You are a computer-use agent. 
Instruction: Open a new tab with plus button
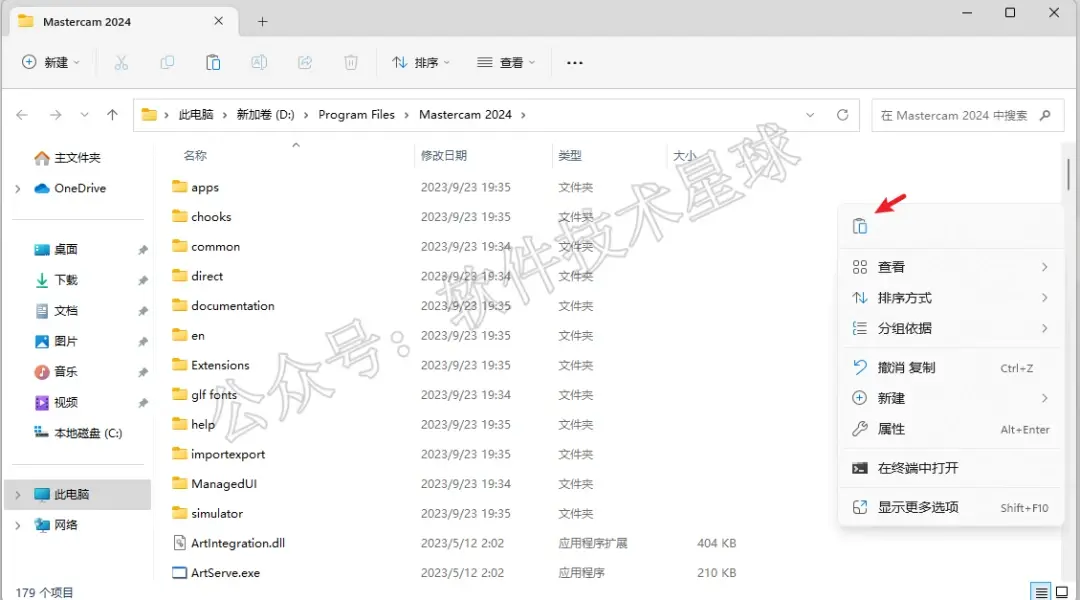[x=262, y=22]
